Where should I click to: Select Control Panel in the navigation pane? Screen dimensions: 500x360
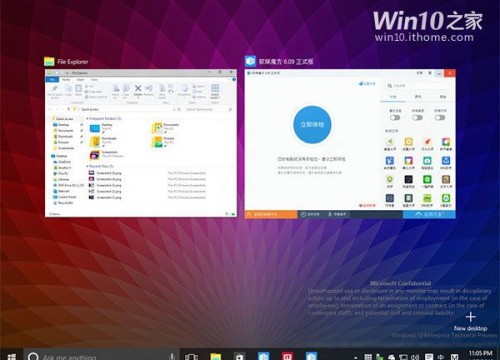[65, 197]
